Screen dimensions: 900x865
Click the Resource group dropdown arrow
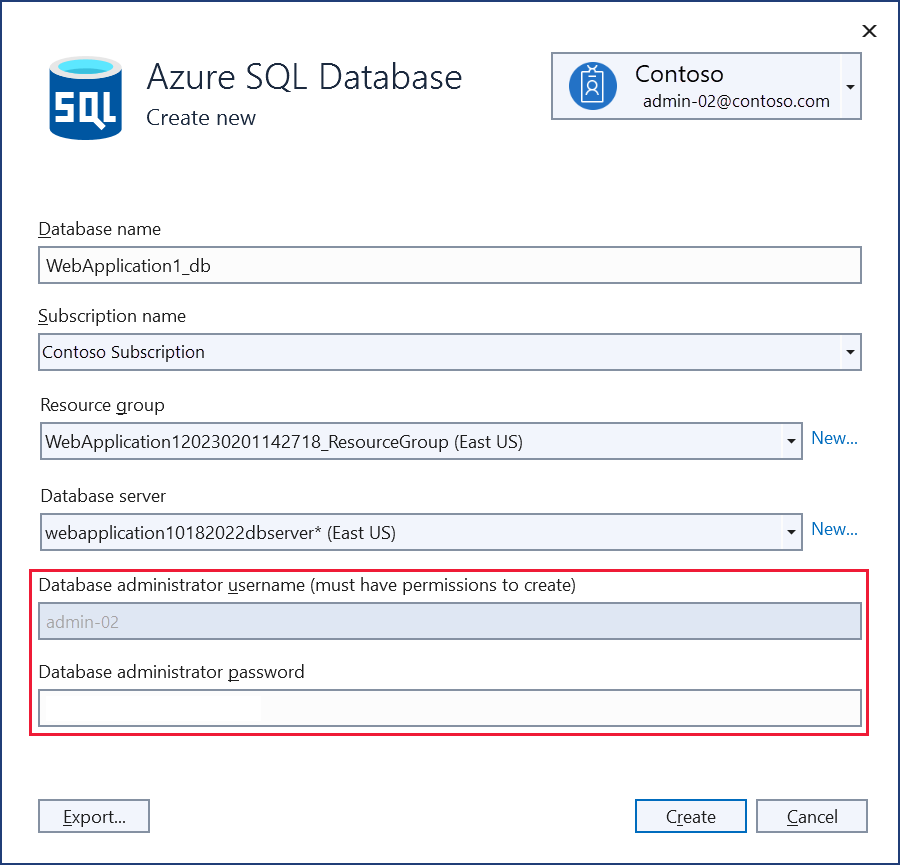click(790, 440)
